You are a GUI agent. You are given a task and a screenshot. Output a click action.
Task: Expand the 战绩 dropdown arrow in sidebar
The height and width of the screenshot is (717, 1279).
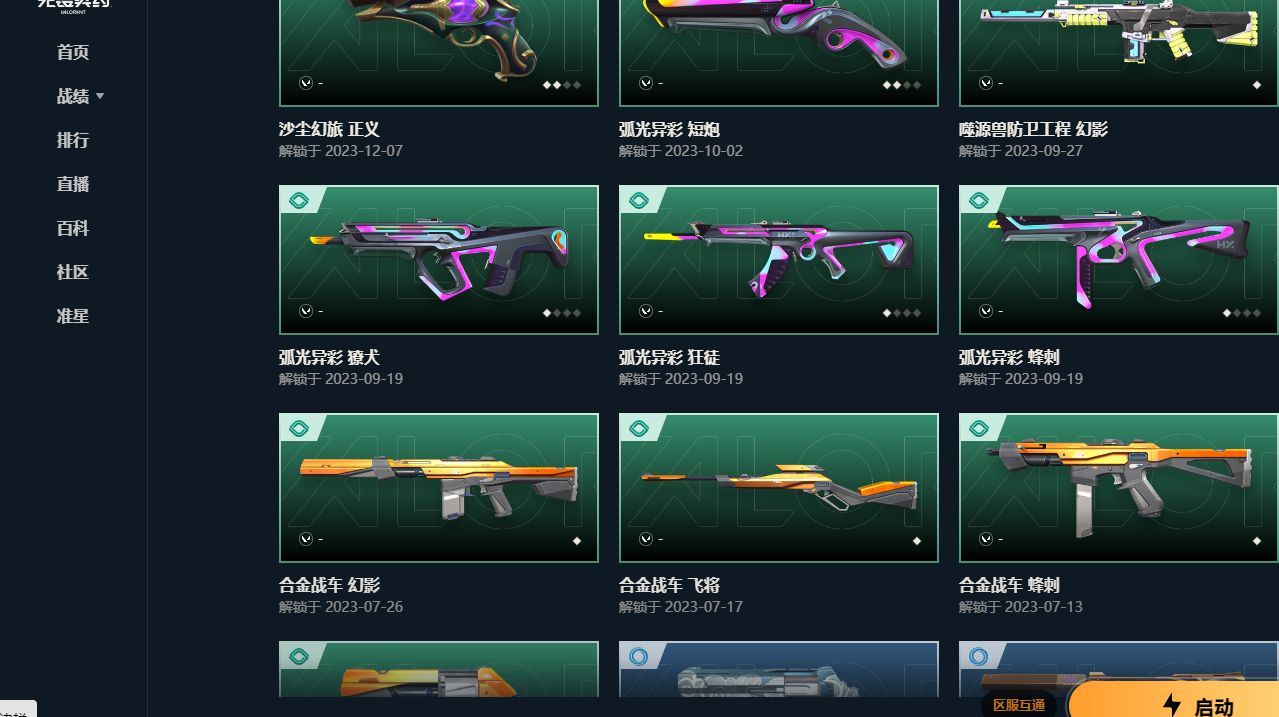(x=100, y=96)
